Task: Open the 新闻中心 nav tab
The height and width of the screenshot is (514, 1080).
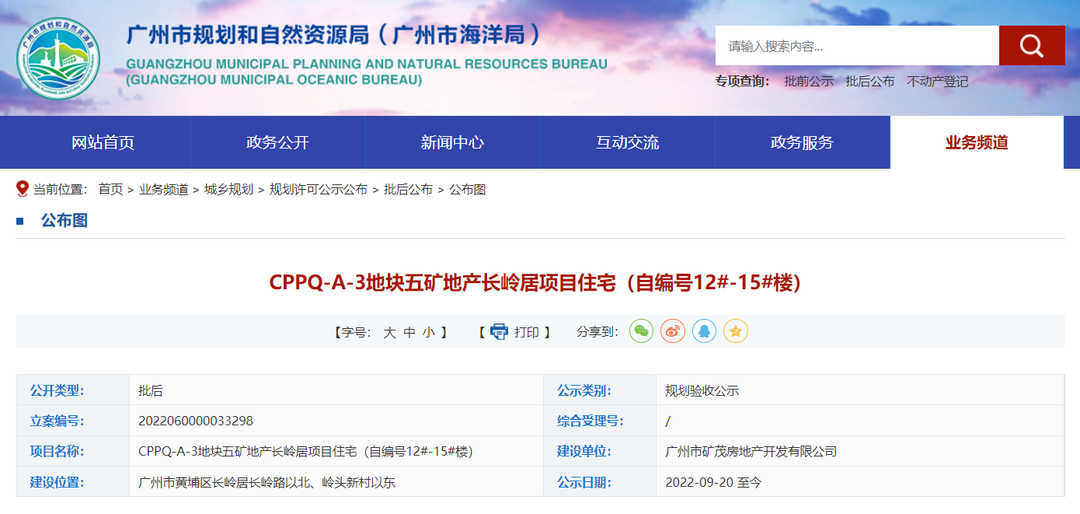Action: pyautogui.click(x=453, y=143)
